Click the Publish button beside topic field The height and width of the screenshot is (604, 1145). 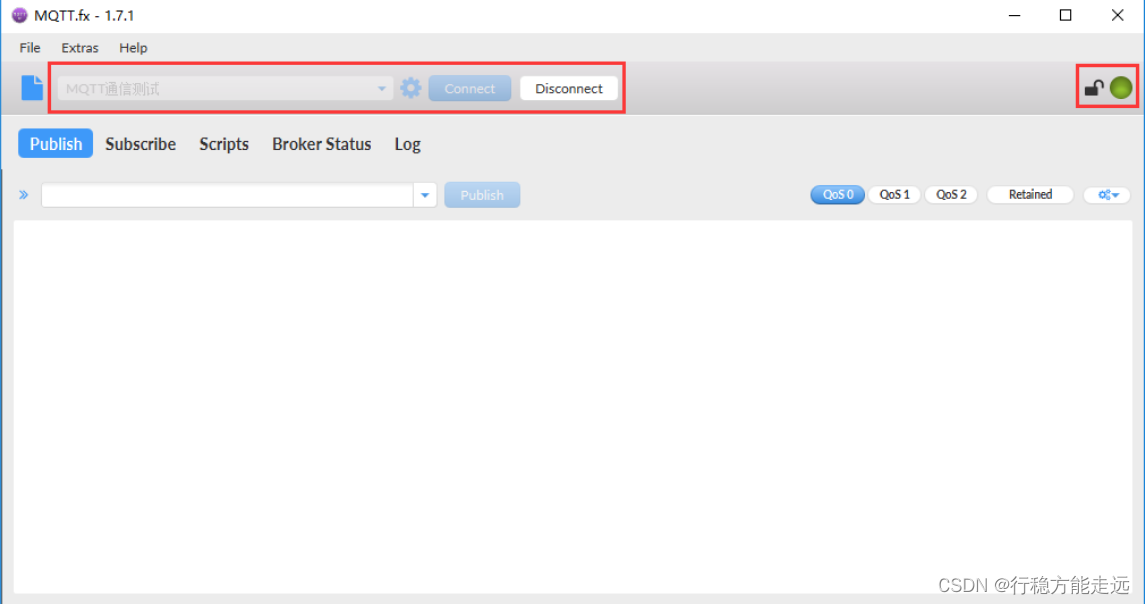point(482,195)
